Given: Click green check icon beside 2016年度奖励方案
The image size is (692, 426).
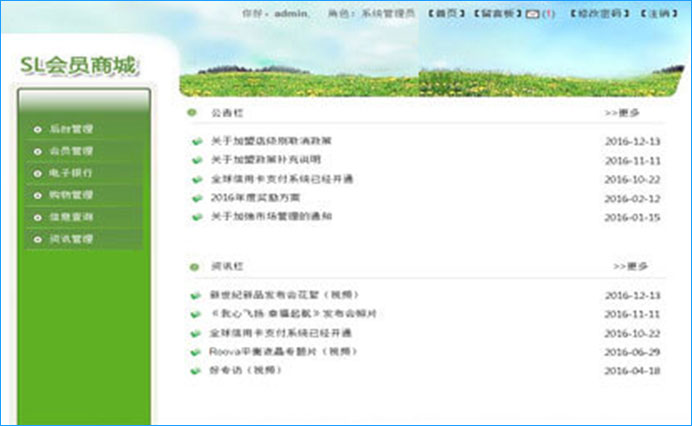Looking at the screenshot, I should click(197, 198).
